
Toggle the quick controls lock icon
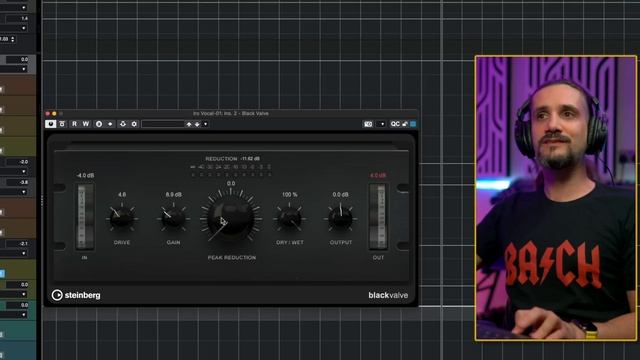tap(405, 124)
